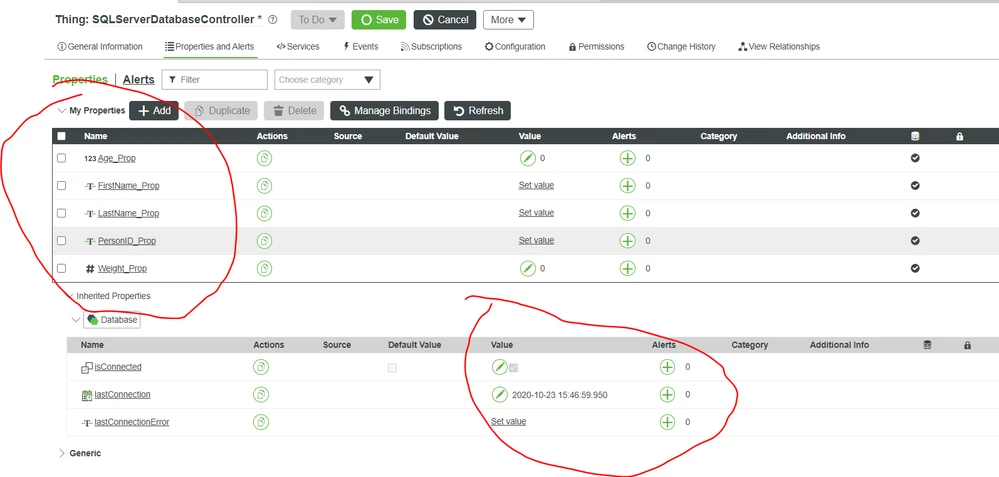This screenshot has height=477, width=999.
Task: Edit value pencil icon for Weight_Prop
Action: tap(528, 268)
